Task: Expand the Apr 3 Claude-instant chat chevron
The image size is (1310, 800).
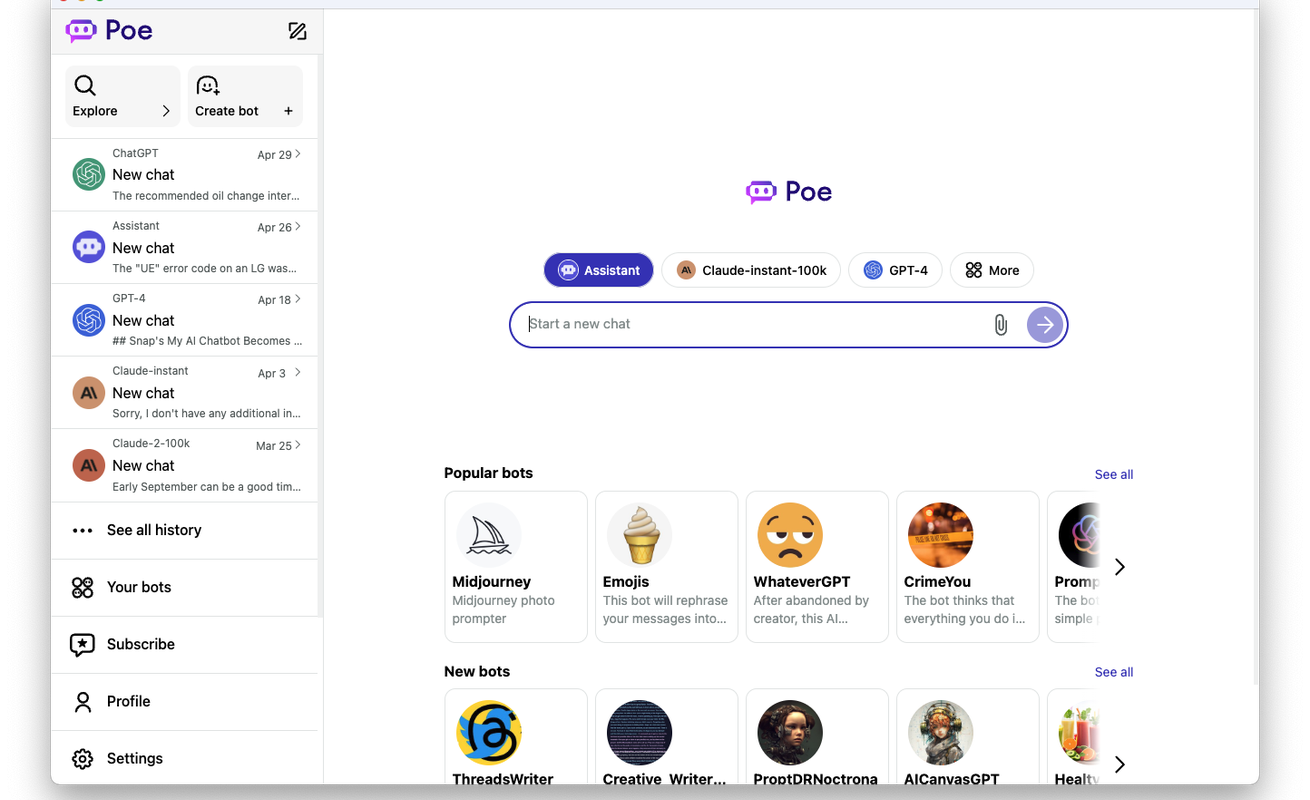Action: click(298, 372)
